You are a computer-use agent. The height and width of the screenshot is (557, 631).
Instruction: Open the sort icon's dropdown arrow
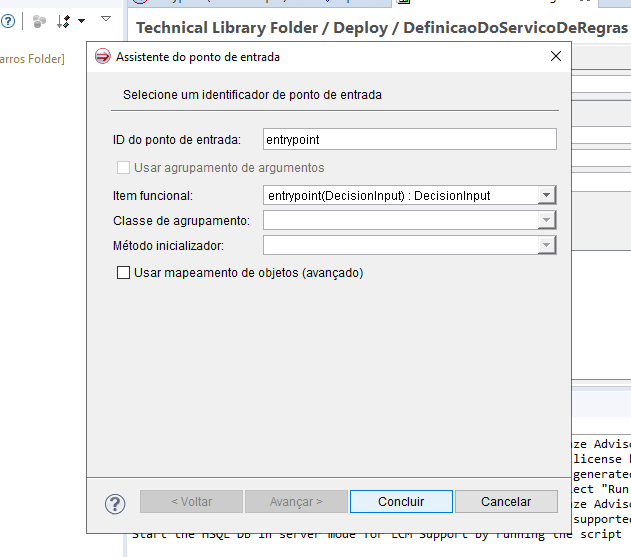click(x=81, y=21)
